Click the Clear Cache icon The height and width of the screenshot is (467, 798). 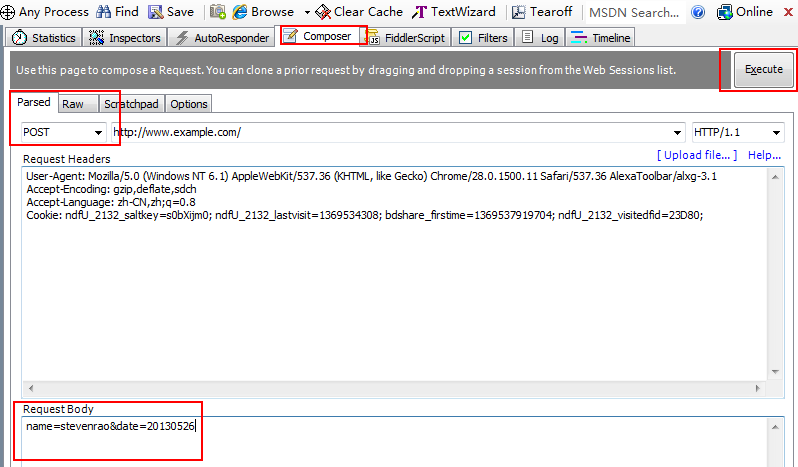click(323, 12)
